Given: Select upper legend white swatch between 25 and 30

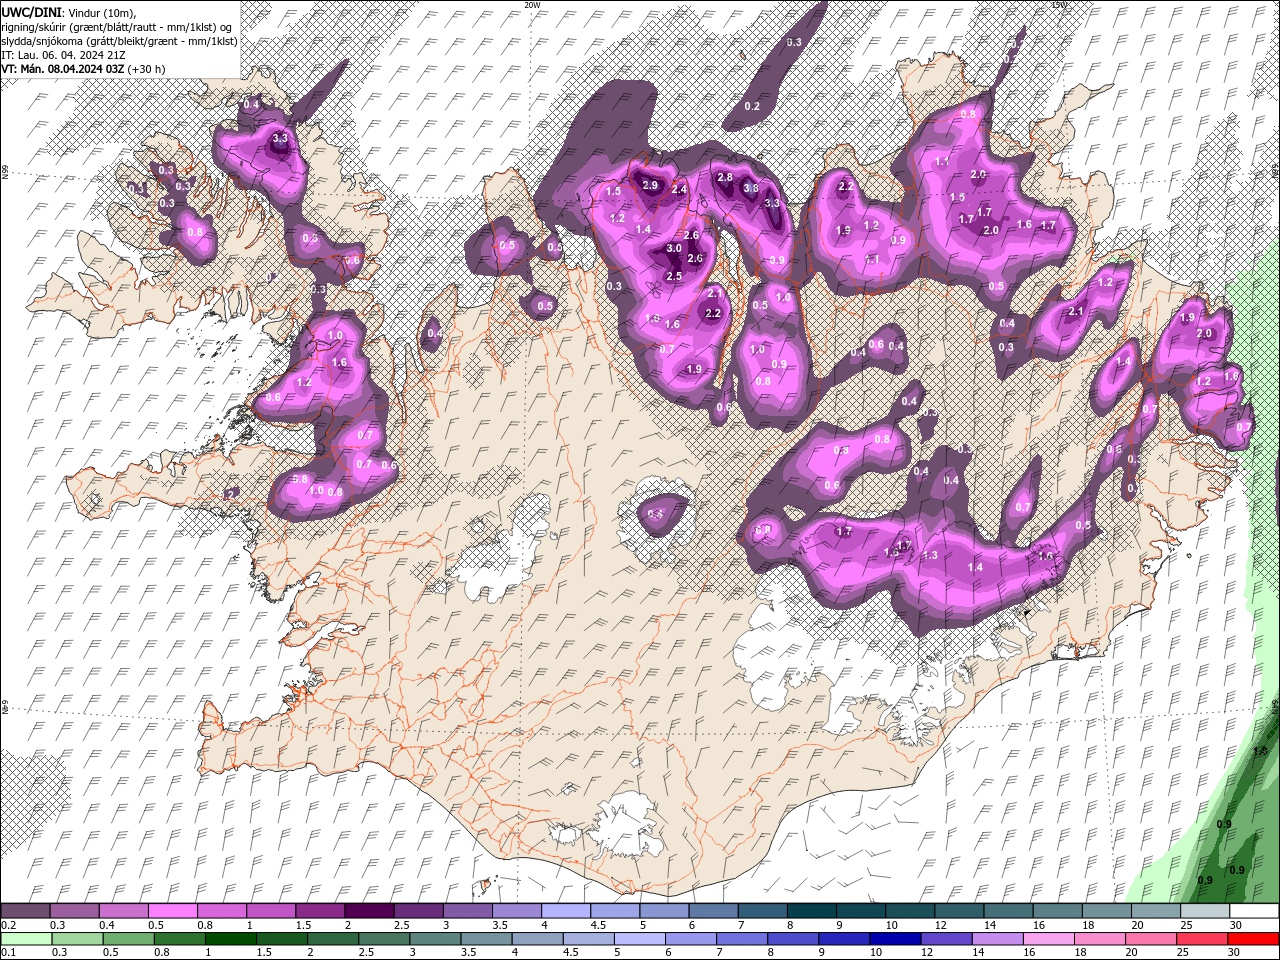Looking at the screenshot, I should (1204, 910).
